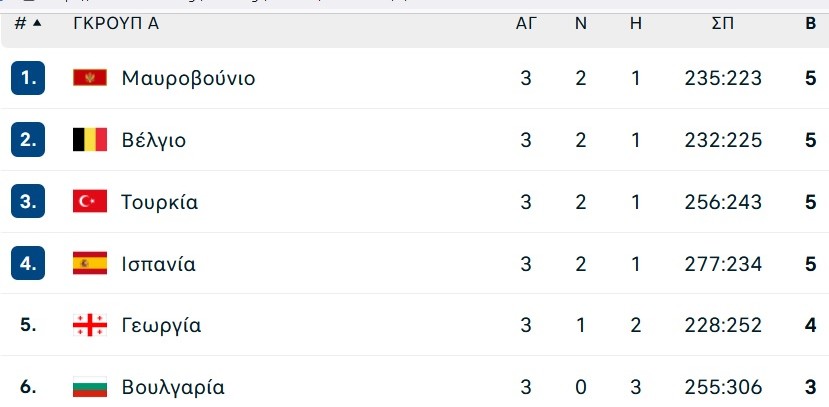Click the Γεωργία team name
The width and height of the screenshot is (829, 407).
click(161, 326)
